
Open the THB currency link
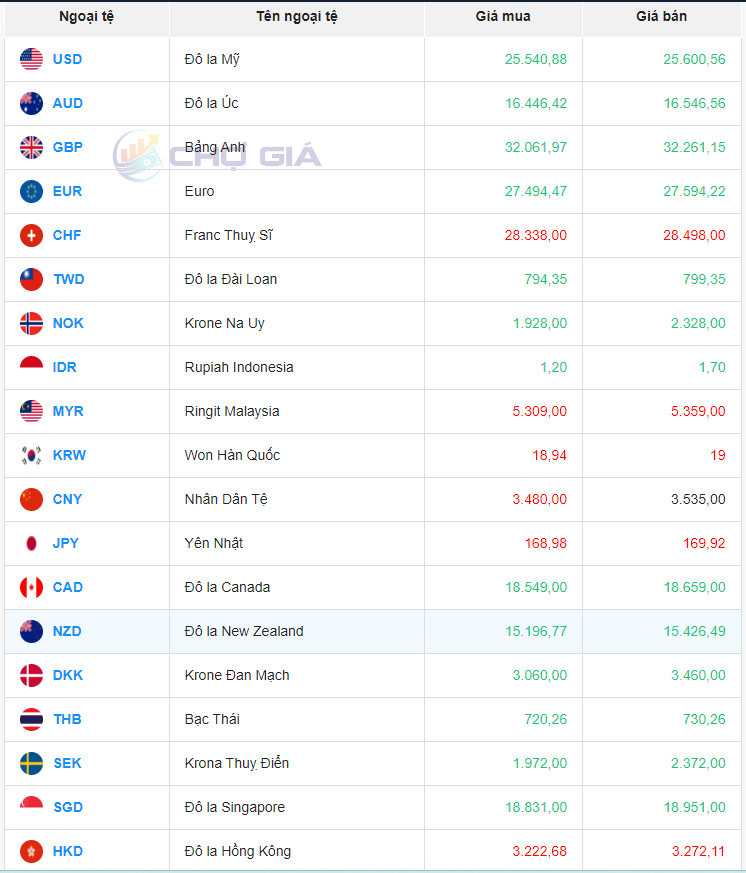tap(67, 719)
